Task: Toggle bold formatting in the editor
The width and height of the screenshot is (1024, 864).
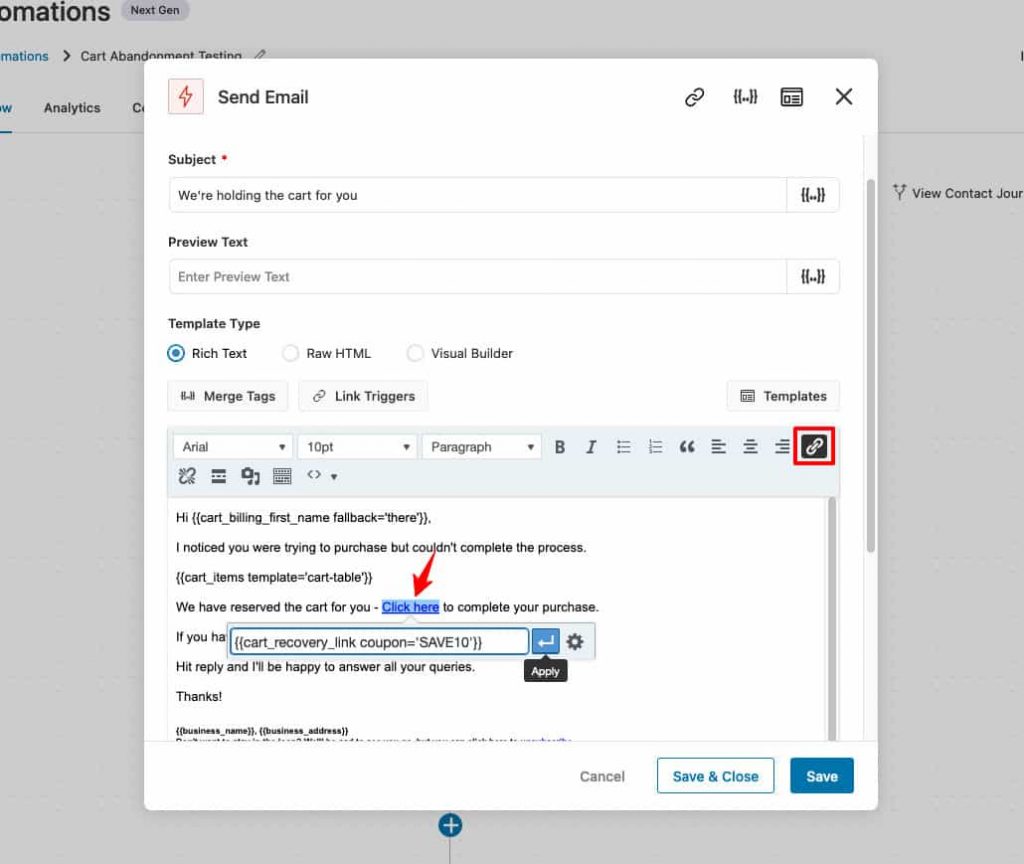Action: pos(560,447)
